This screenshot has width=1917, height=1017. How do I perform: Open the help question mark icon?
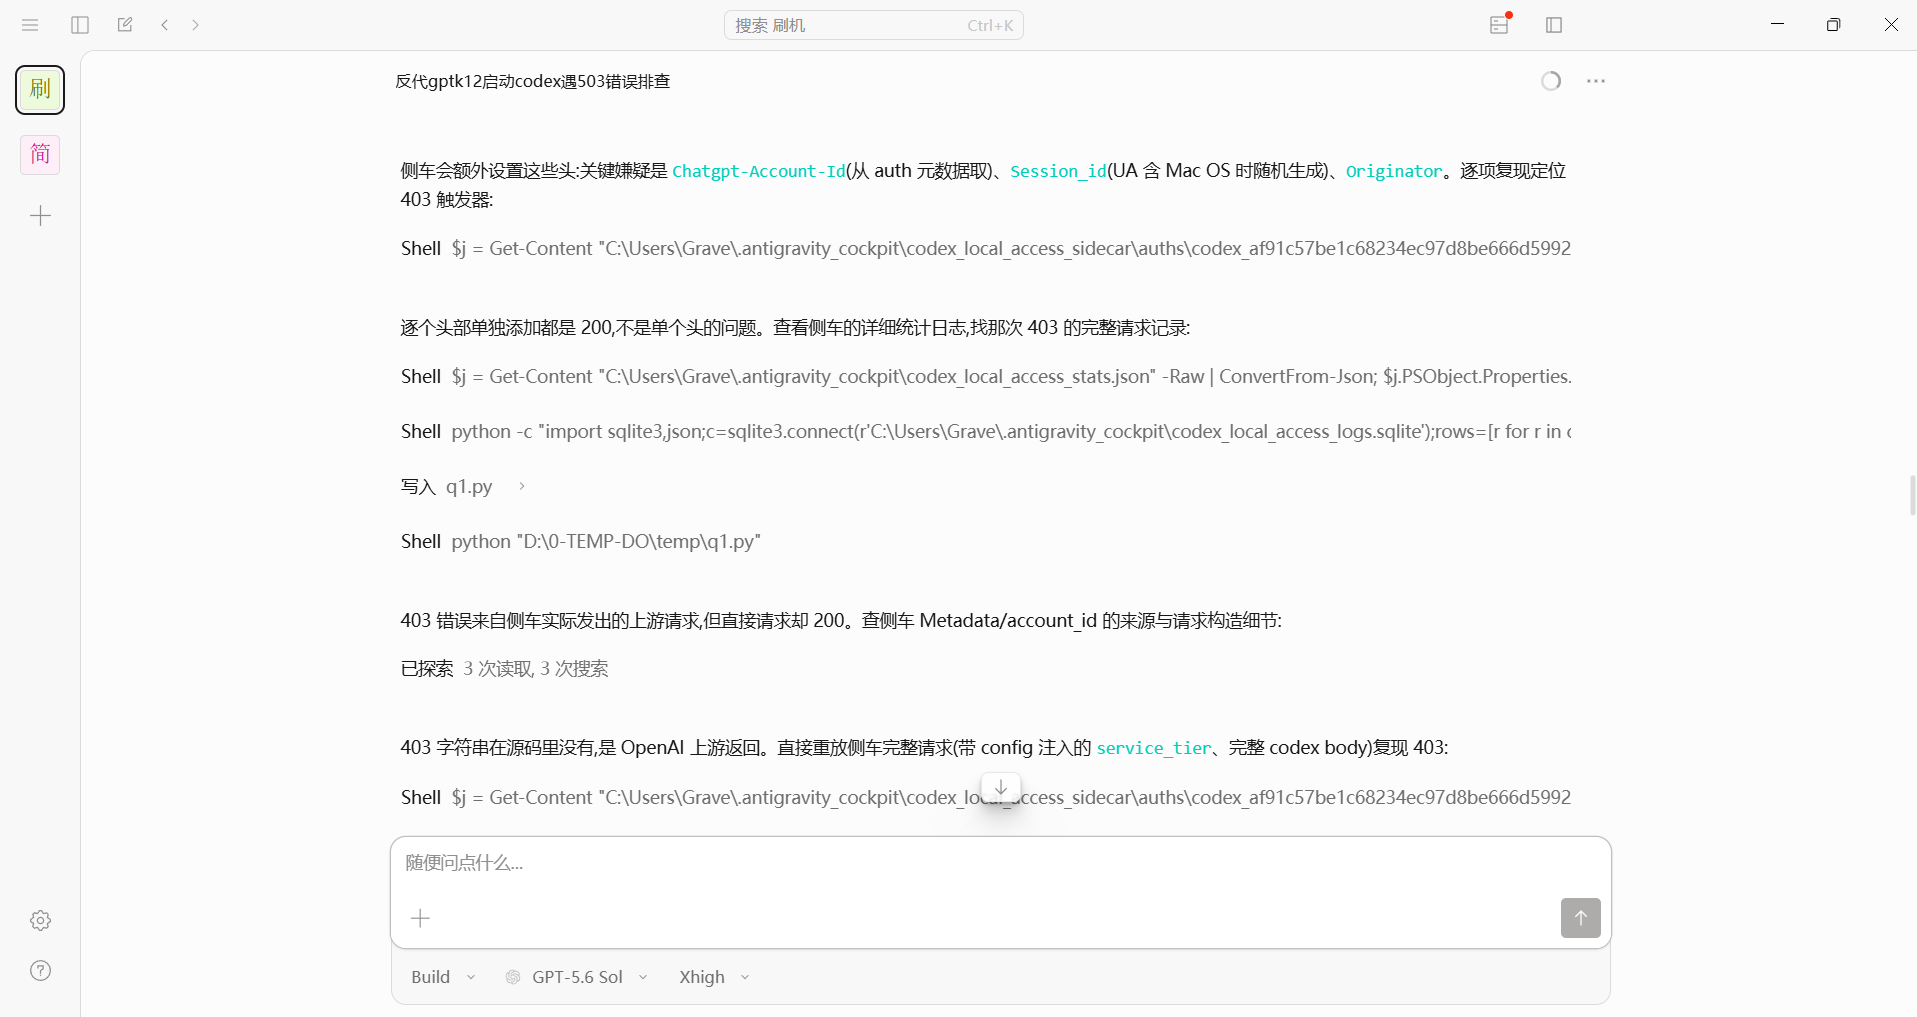coord(40,970)
